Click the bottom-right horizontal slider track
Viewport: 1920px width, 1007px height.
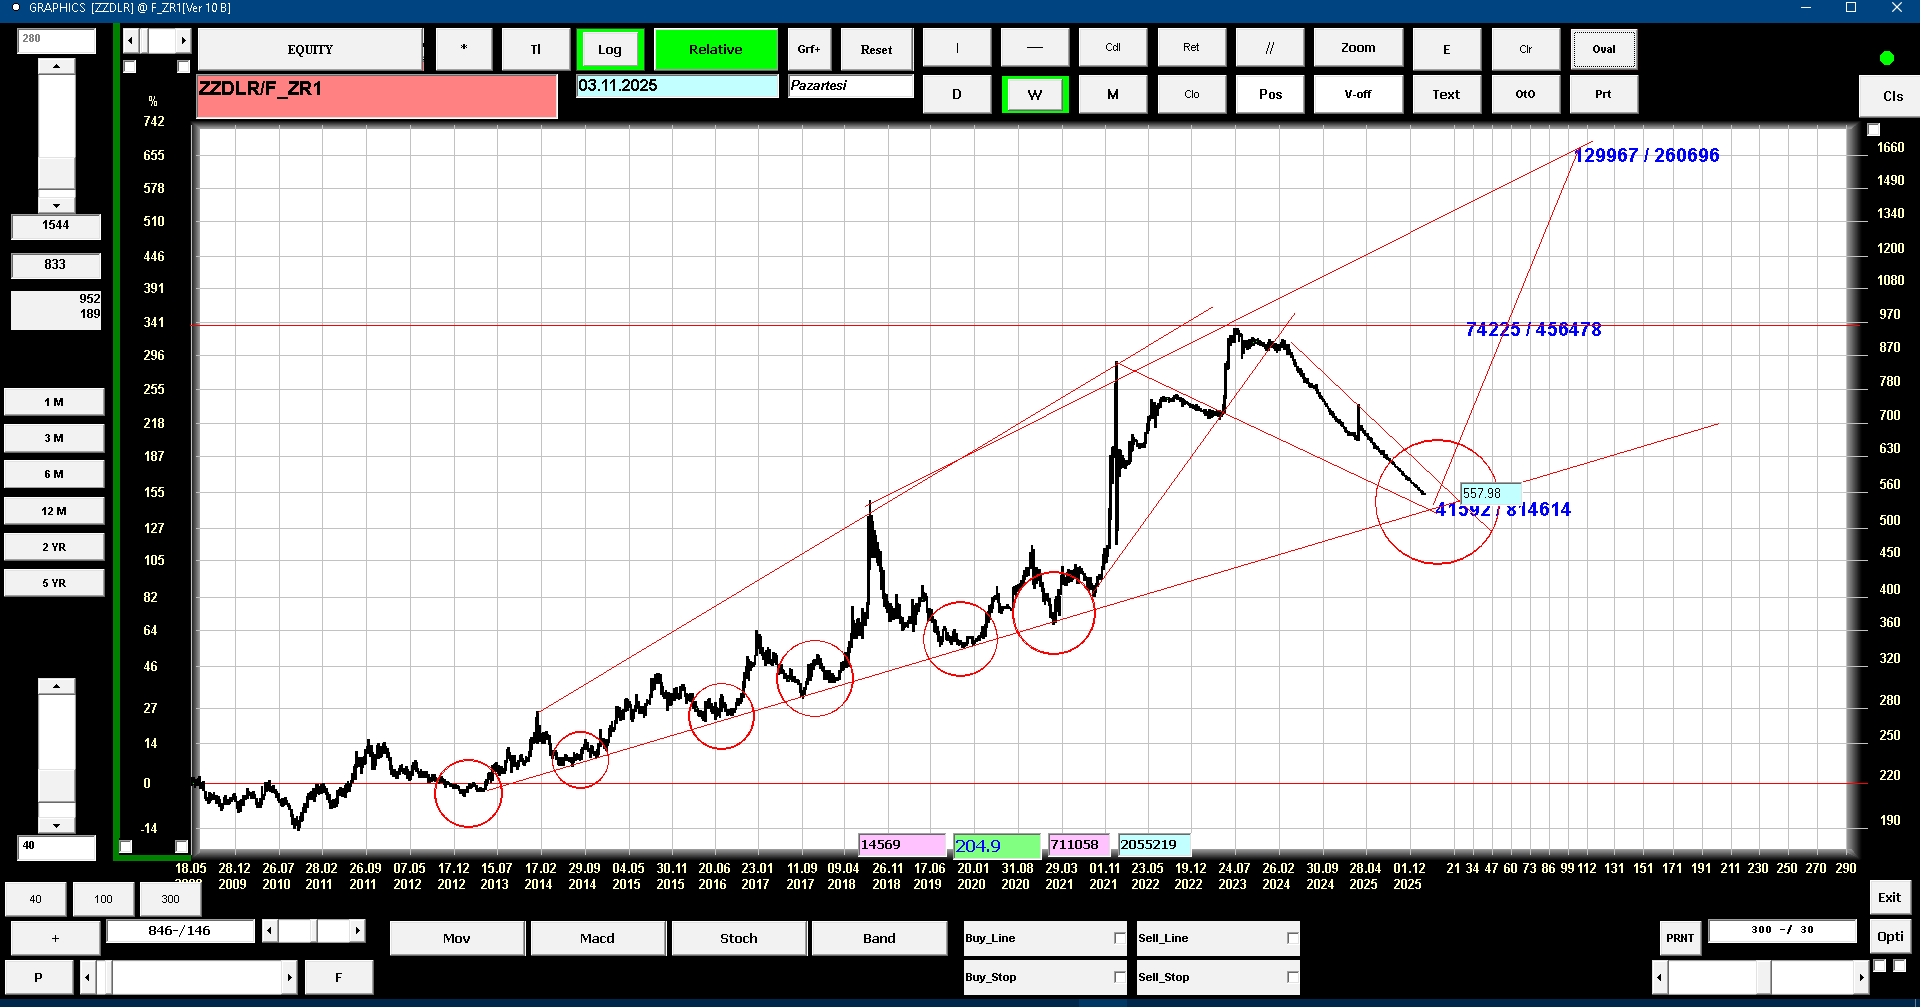click(x=1760, y=977)
